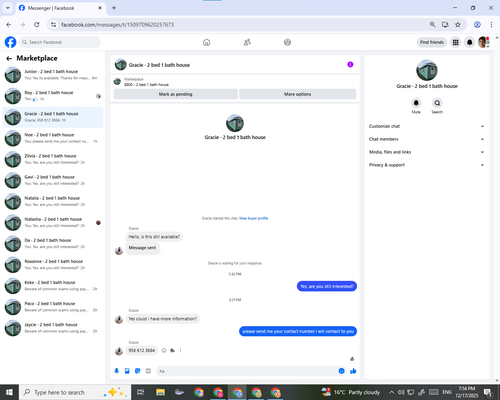
Task: Focus the Search Facebook box
Action: [x=60, y=42]
